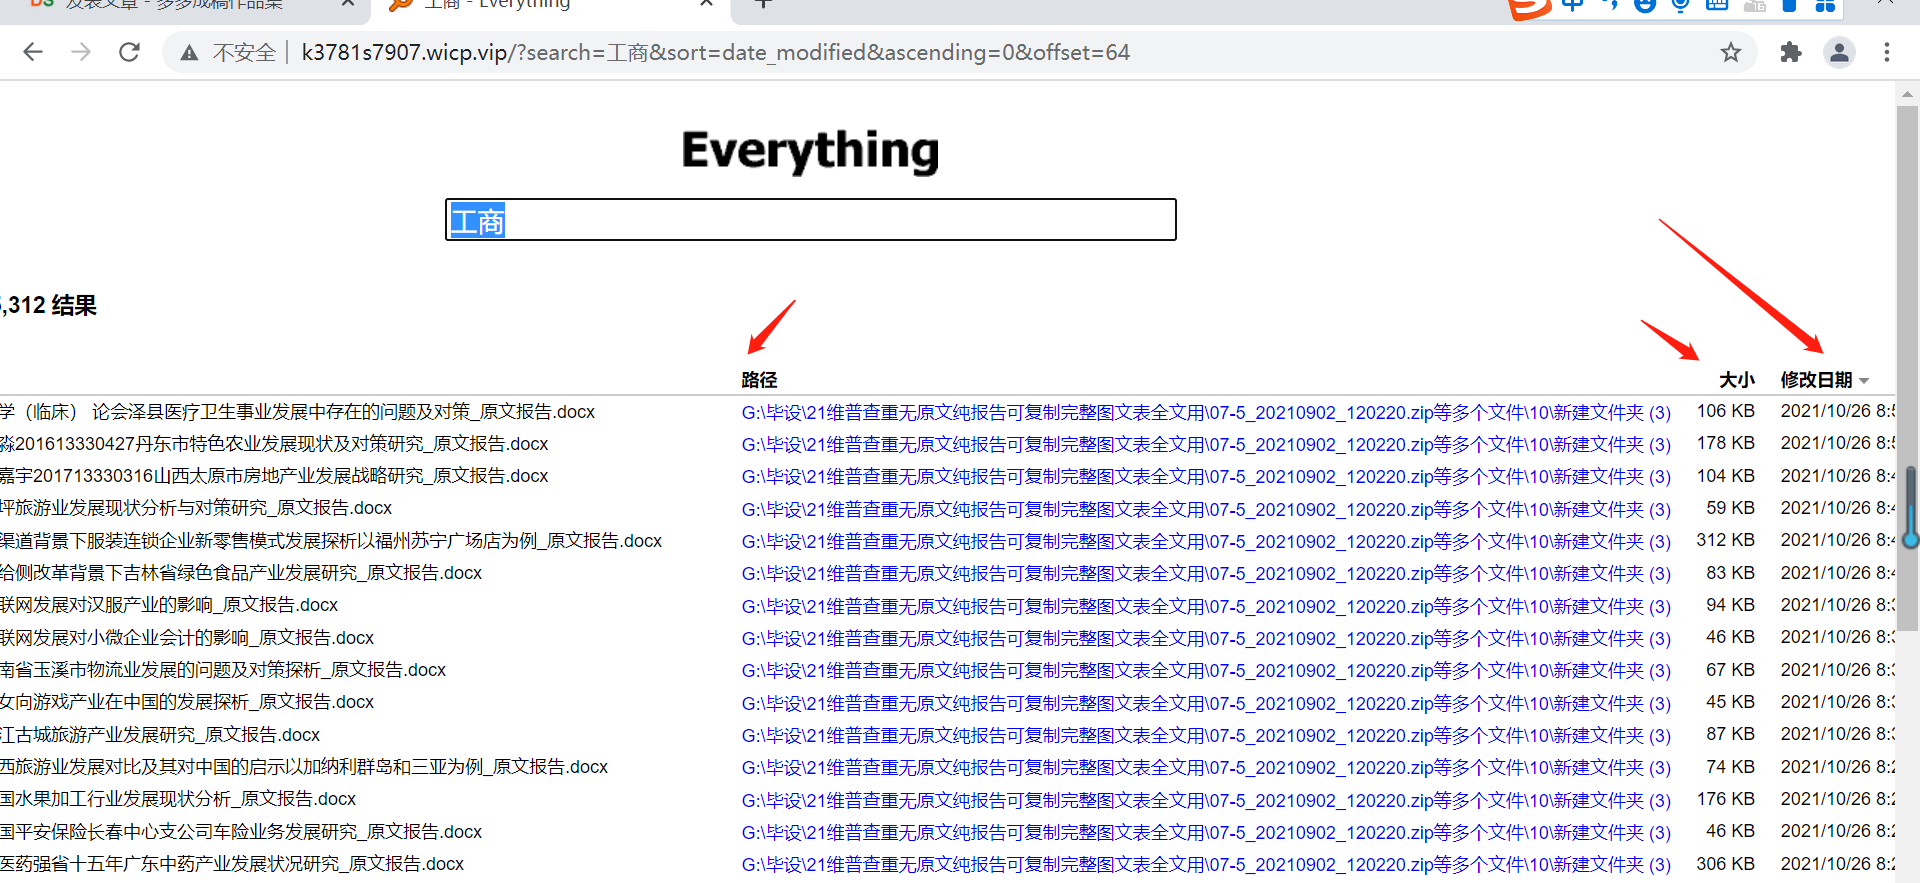This screenshot has width=1920, height=883.
Task: Open the Chrome three-dot menu
Action: point(1887,52)
